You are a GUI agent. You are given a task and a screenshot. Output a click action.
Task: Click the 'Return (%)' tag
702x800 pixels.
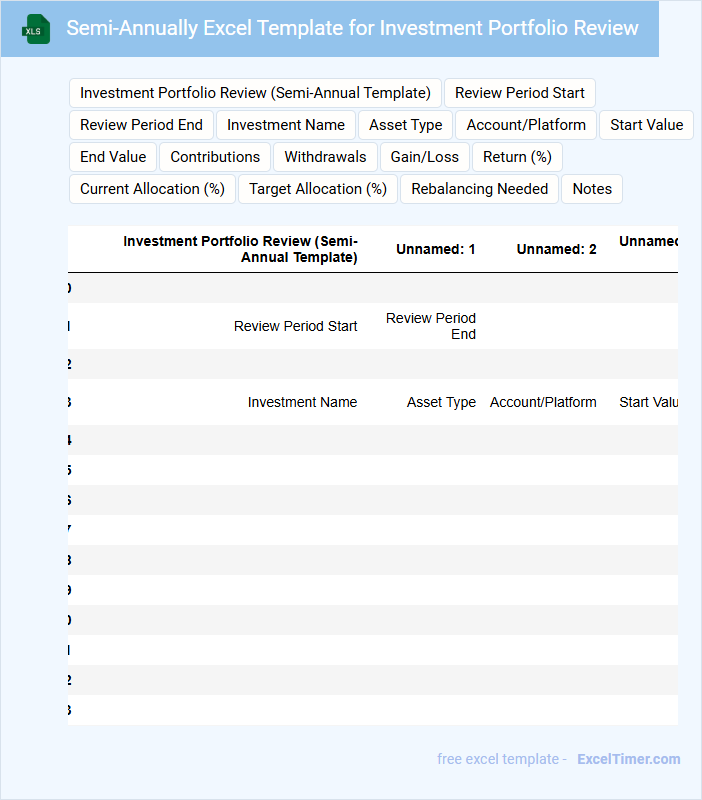517,157
